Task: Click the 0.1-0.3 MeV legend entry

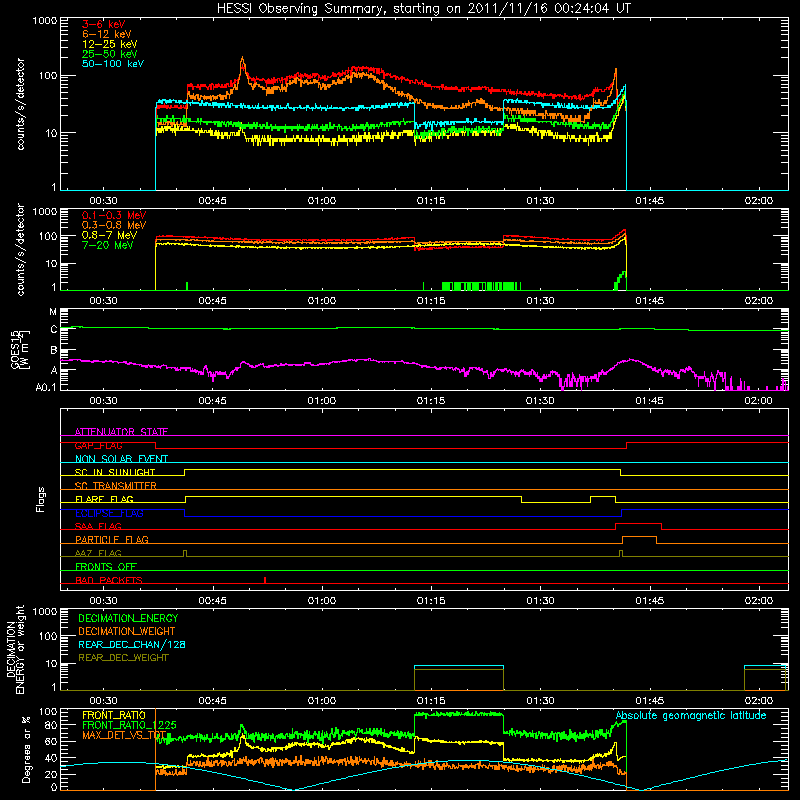Action: pyautogui.click(x=114, y=215)
